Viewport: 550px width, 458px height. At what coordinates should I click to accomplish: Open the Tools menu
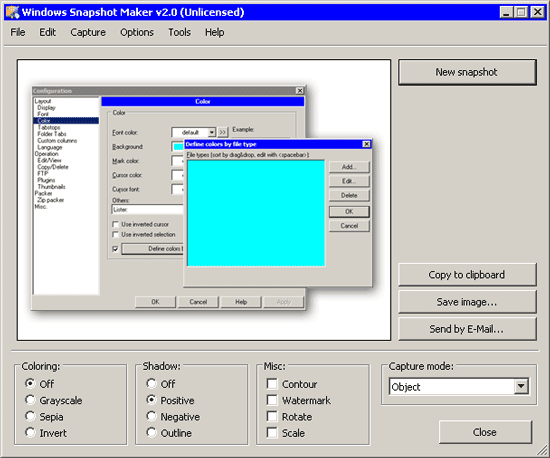coord(179,32)
